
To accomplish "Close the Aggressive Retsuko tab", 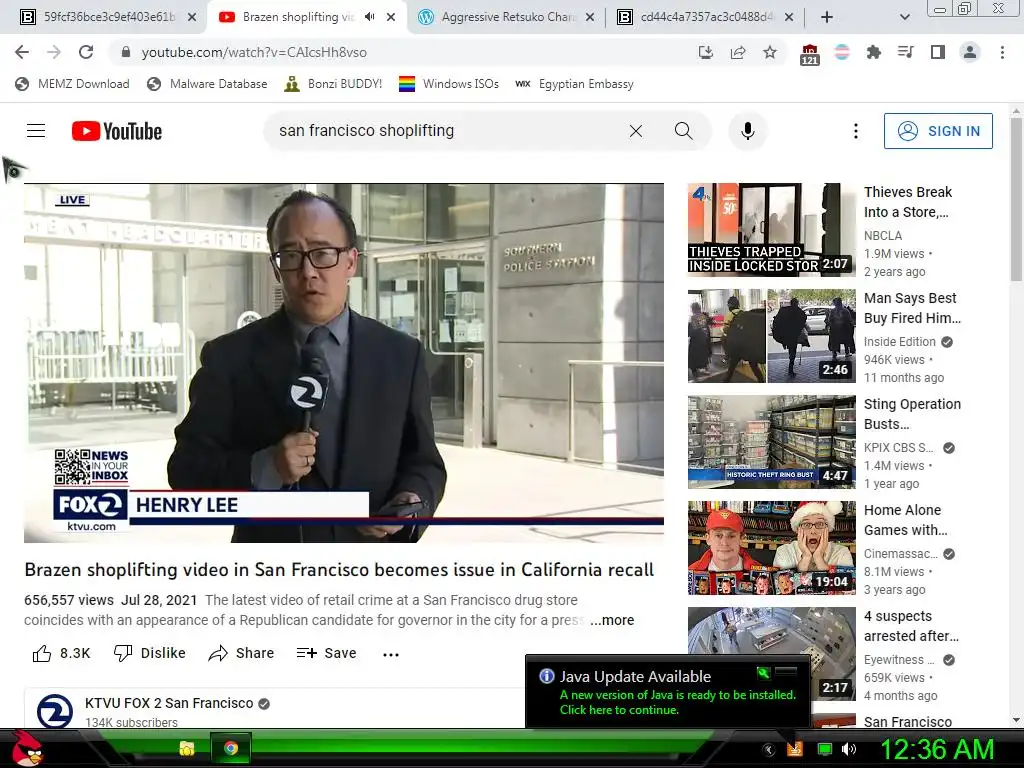I will point(589,17).
